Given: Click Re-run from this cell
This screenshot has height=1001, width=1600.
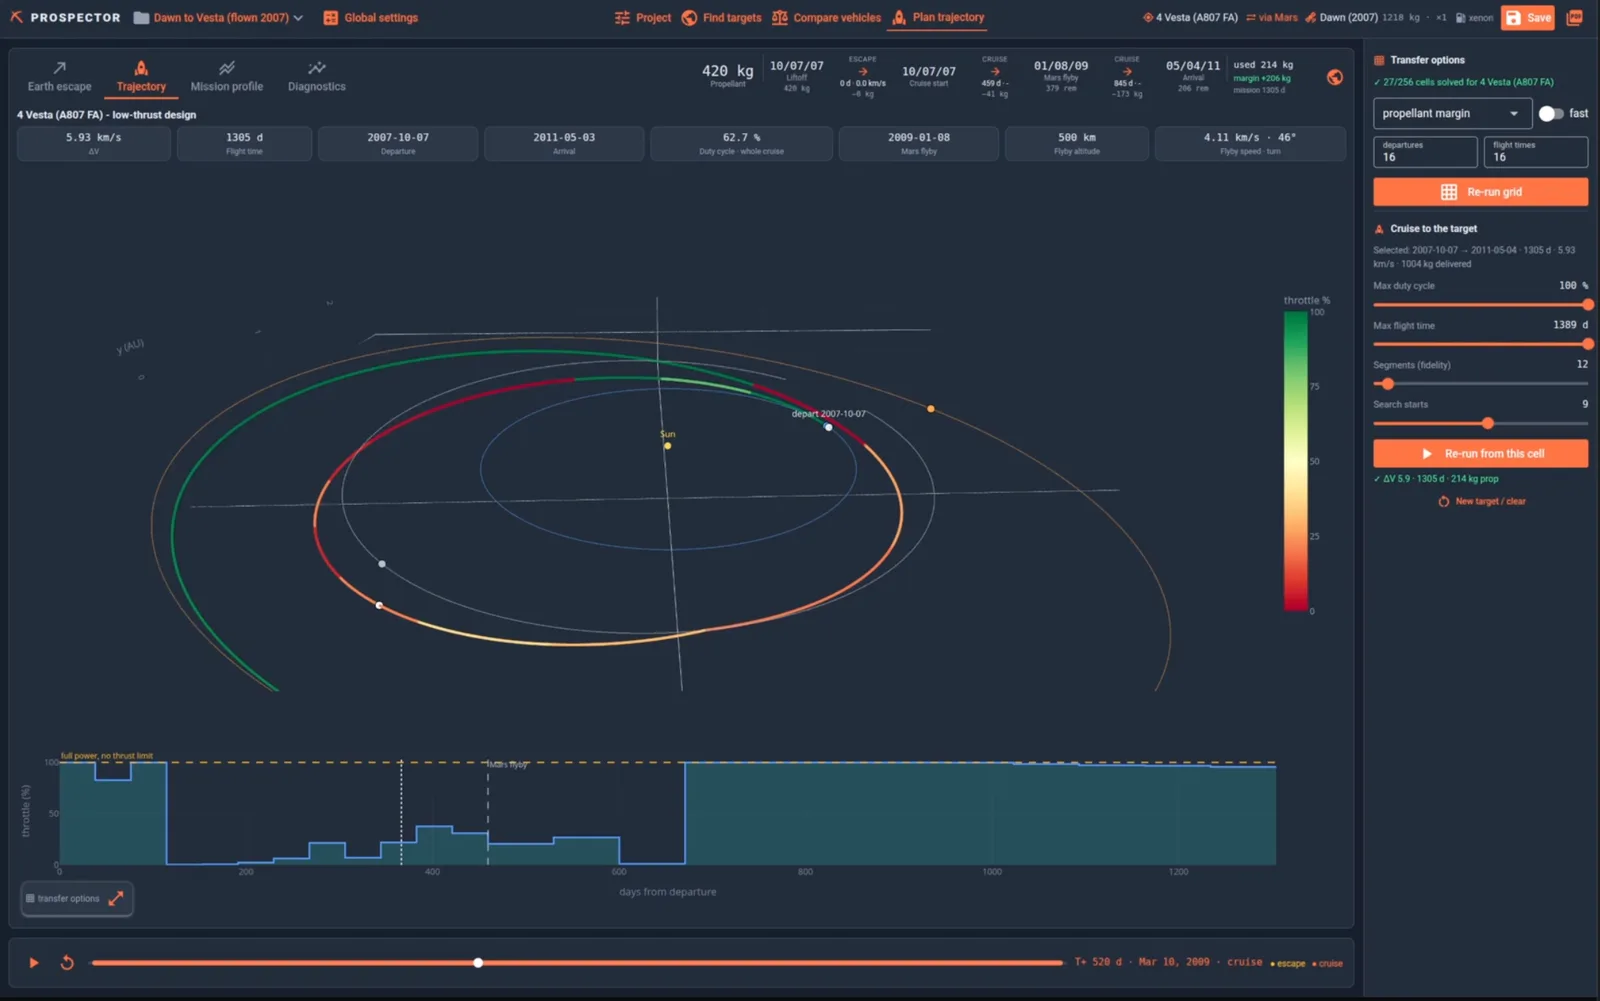Looking at the screenshot, I should click(x=1480, y=454).
